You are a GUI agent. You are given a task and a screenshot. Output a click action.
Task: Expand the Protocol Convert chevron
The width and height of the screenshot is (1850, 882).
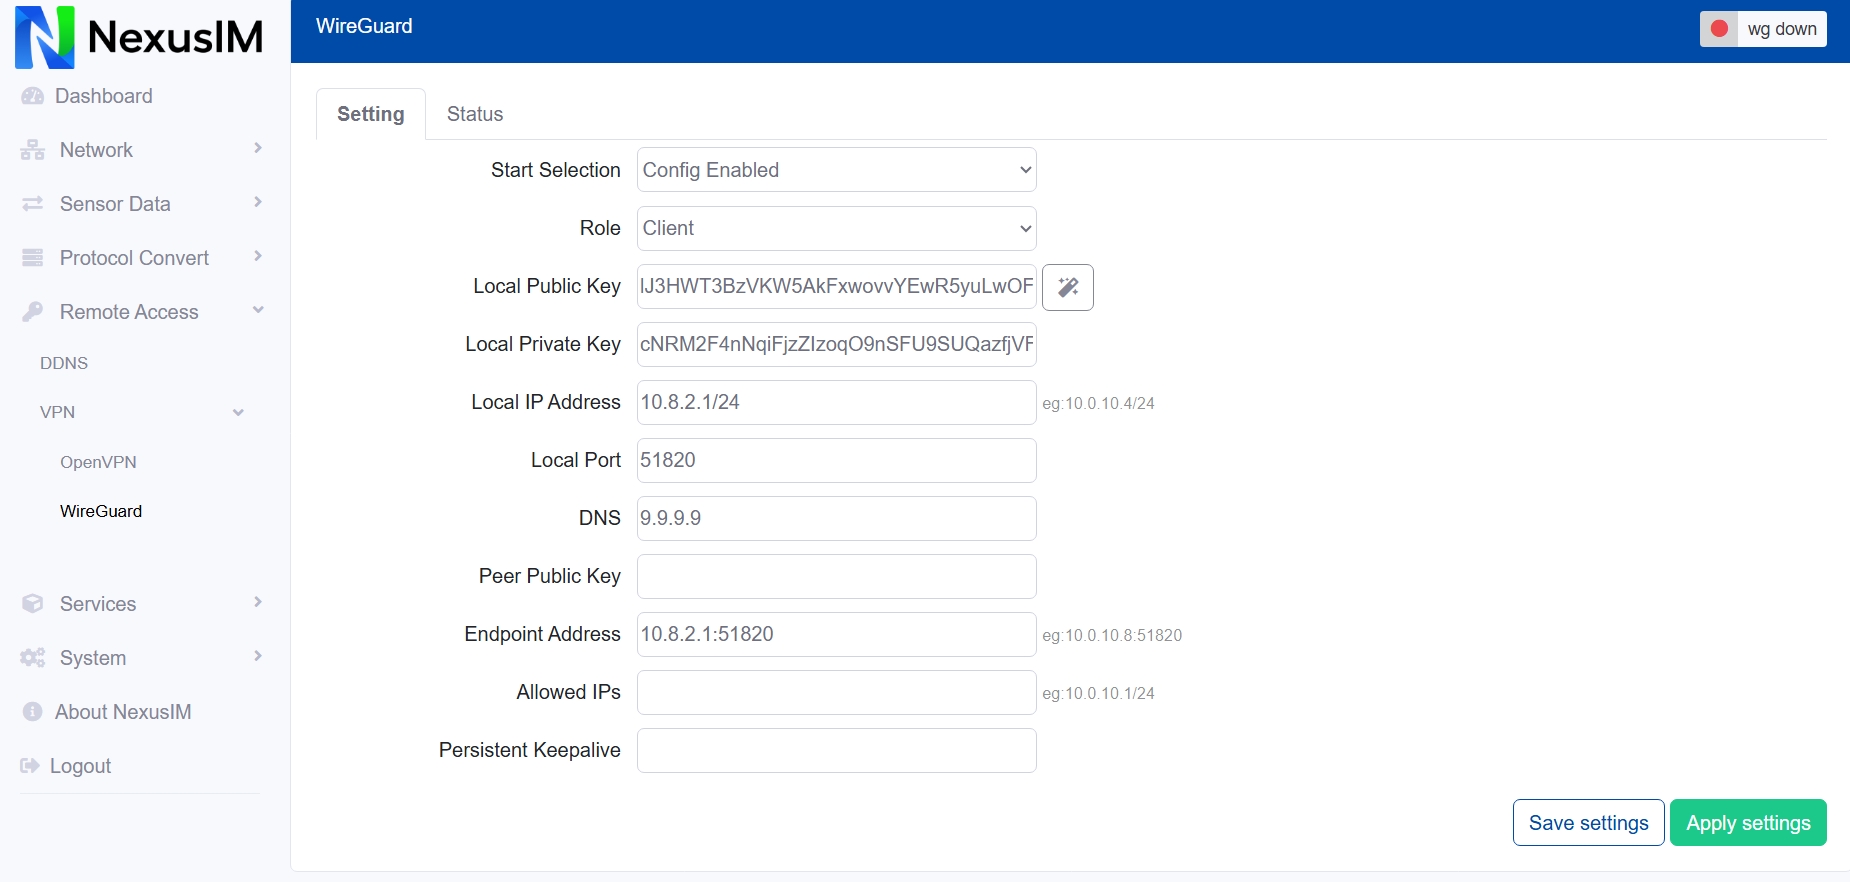[x=258, y=256]
